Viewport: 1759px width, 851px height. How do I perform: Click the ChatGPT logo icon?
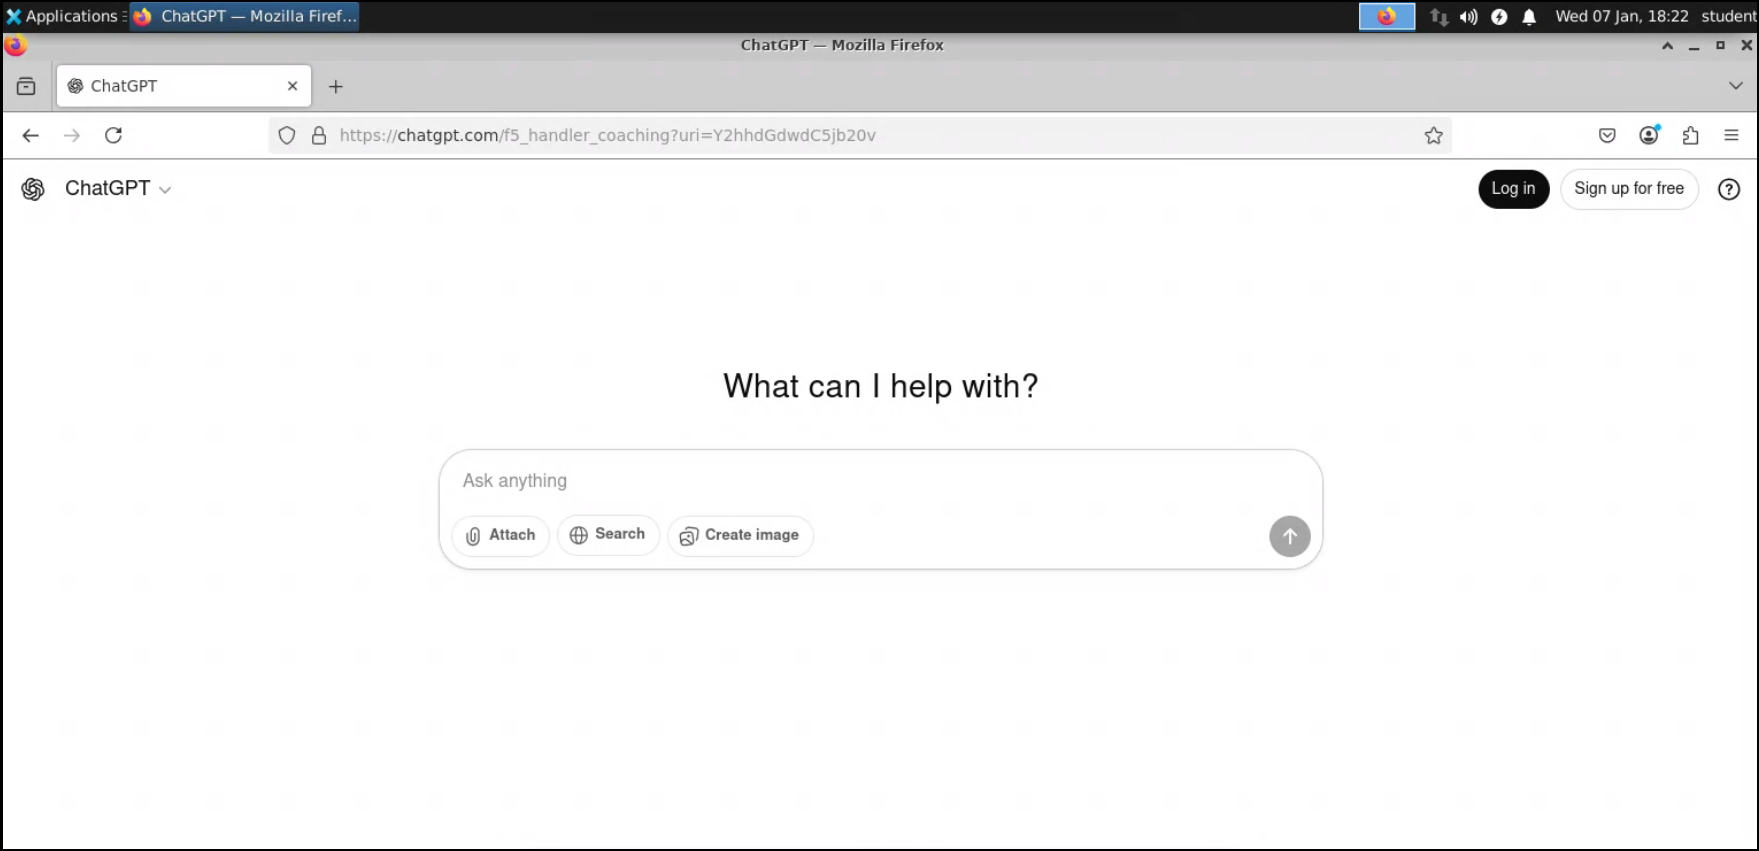[33, 189]
